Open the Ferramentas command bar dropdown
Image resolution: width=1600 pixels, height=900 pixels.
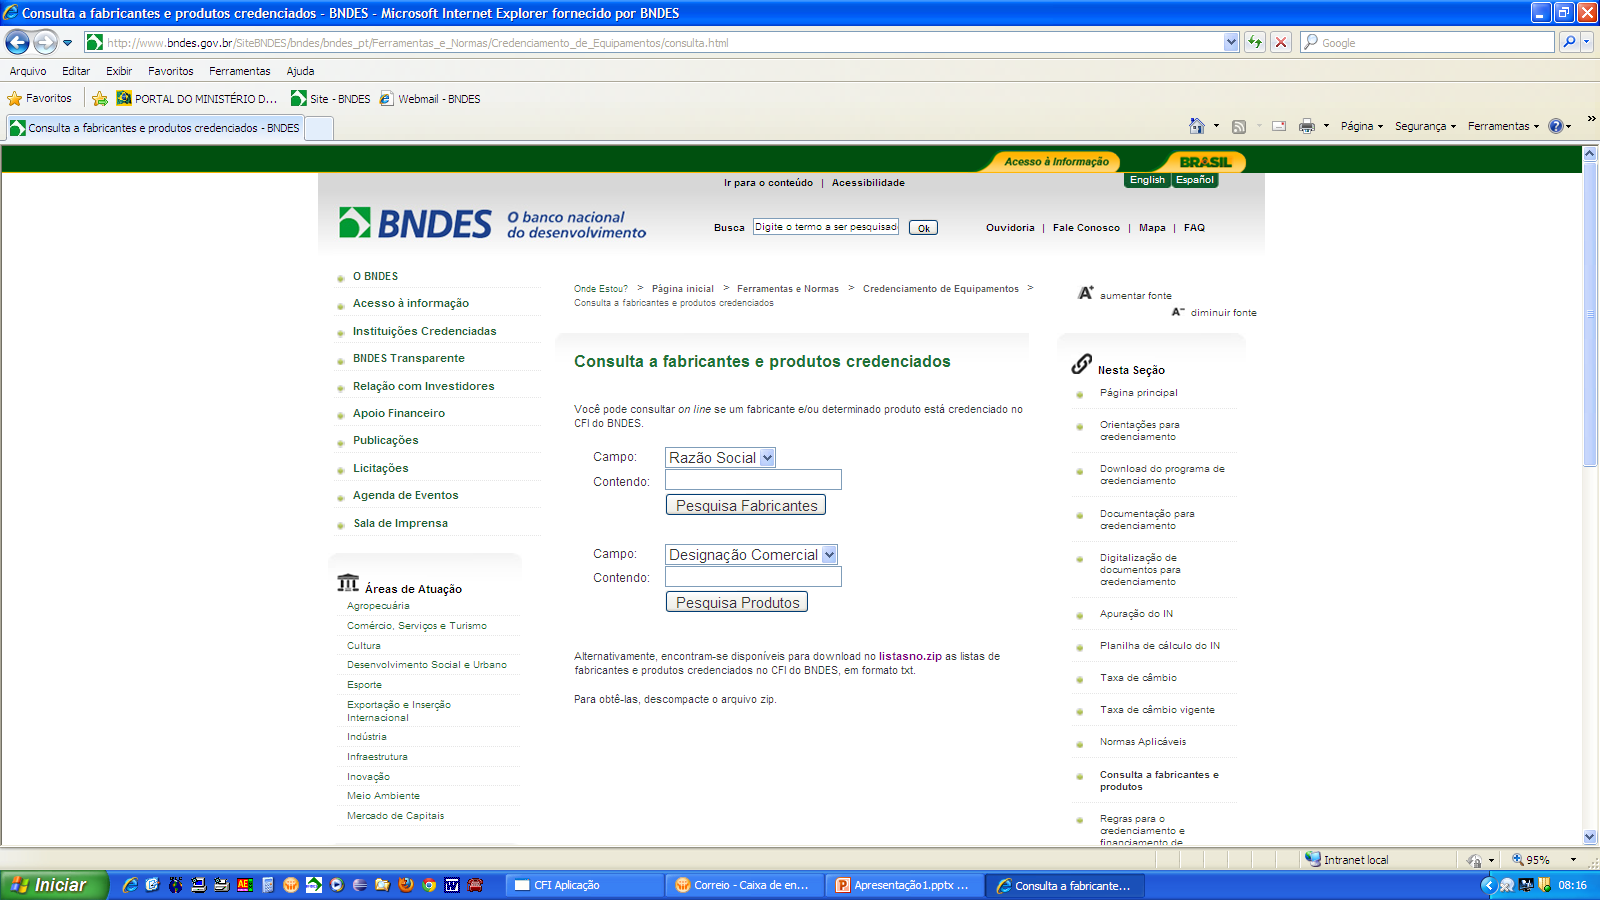pyautogui.click(x=1503, y=126)
